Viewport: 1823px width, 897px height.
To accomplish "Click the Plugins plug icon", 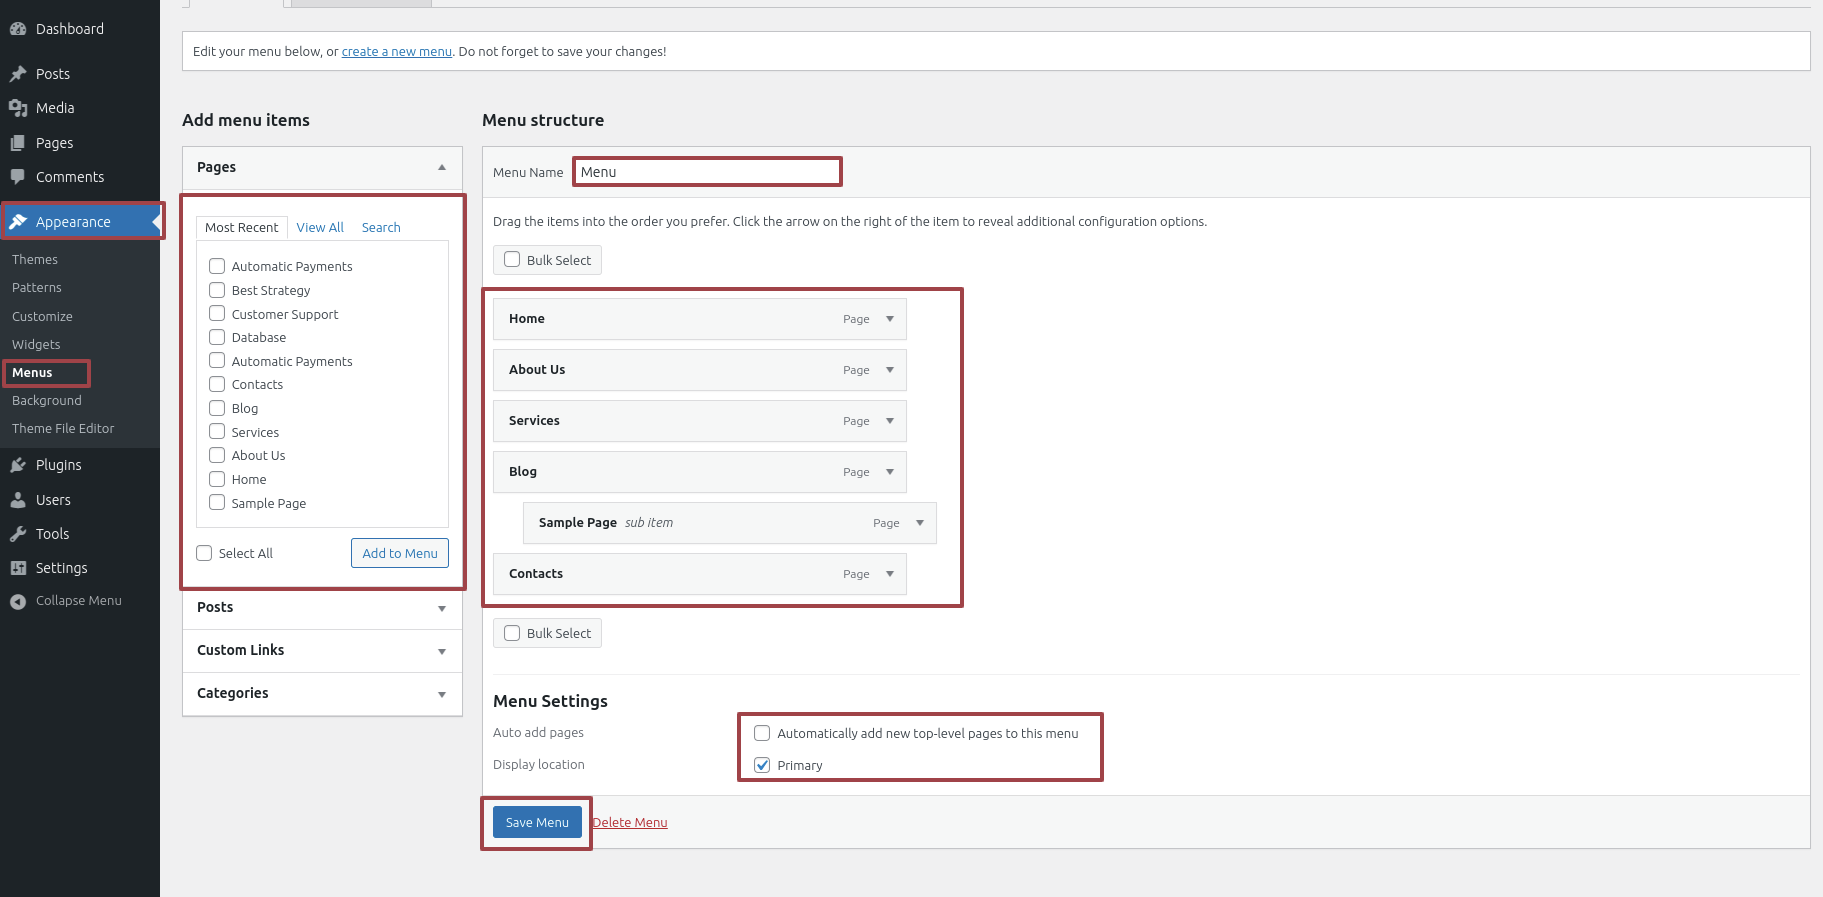I will 18,465.
